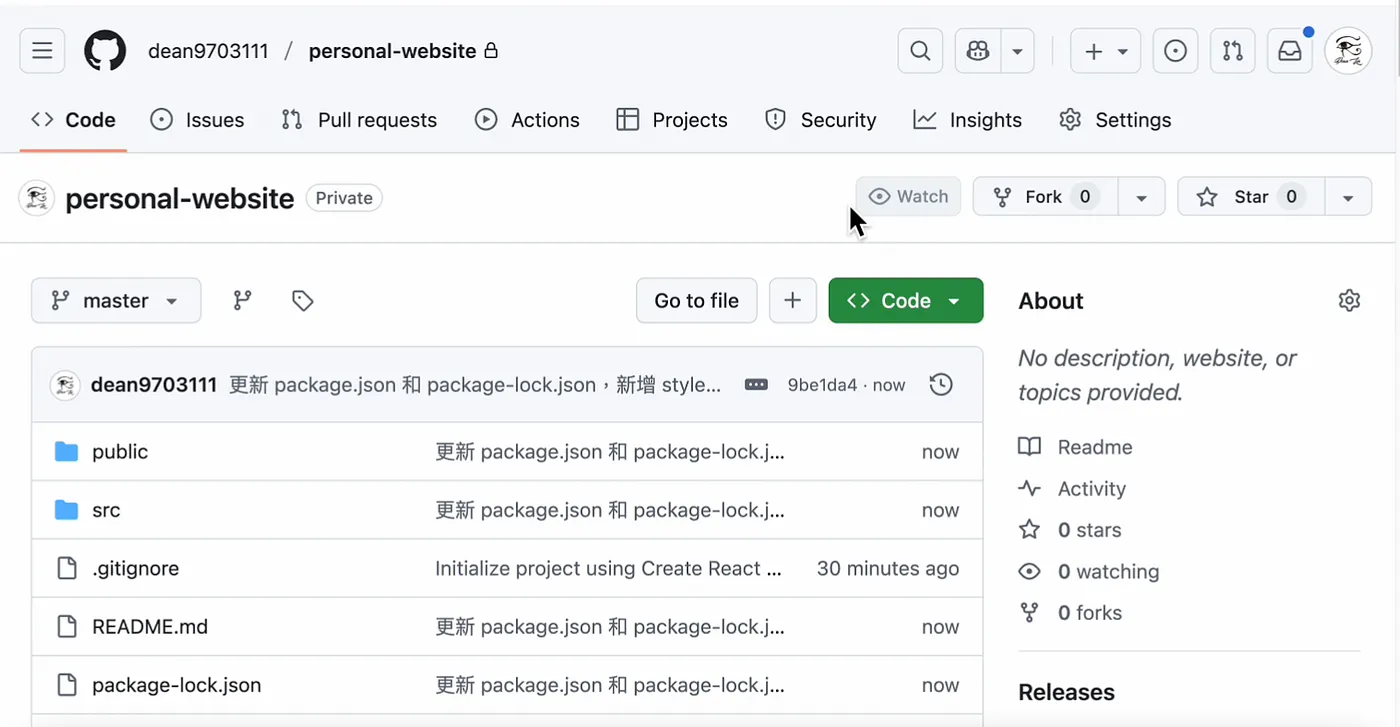The image size is (1400, 727).
Task: Open the hamburger navigation menu
Action: click(42, 51)
